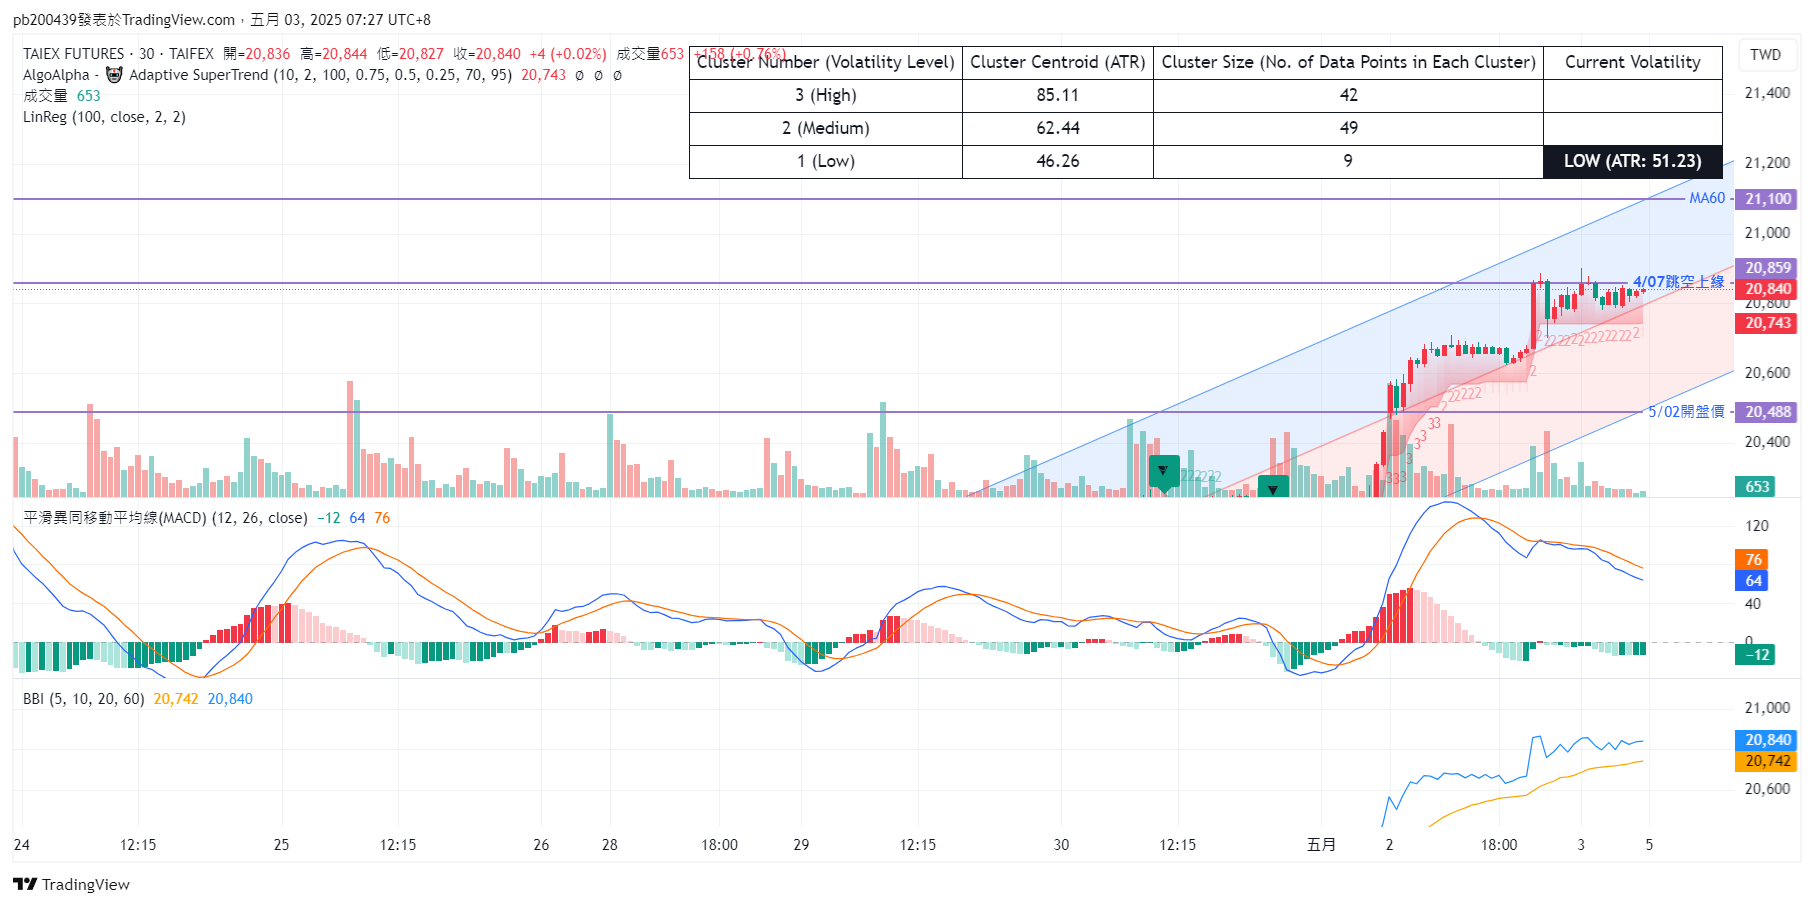
Task: Click the blue 20,840 label on BBI scale
Action: [1768, 740]
